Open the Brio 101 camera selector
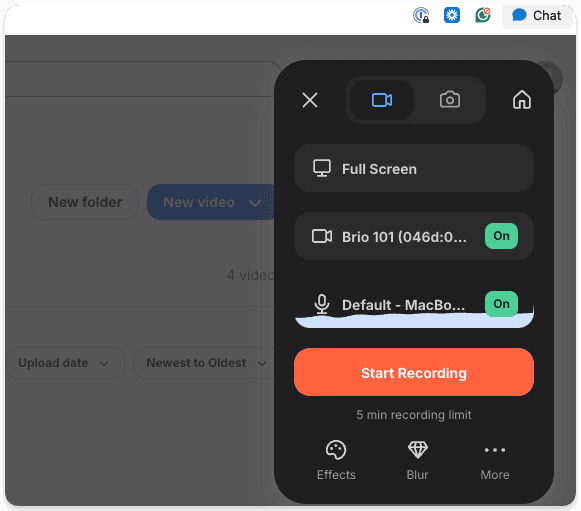581x511 pixels. coord(414,236)
